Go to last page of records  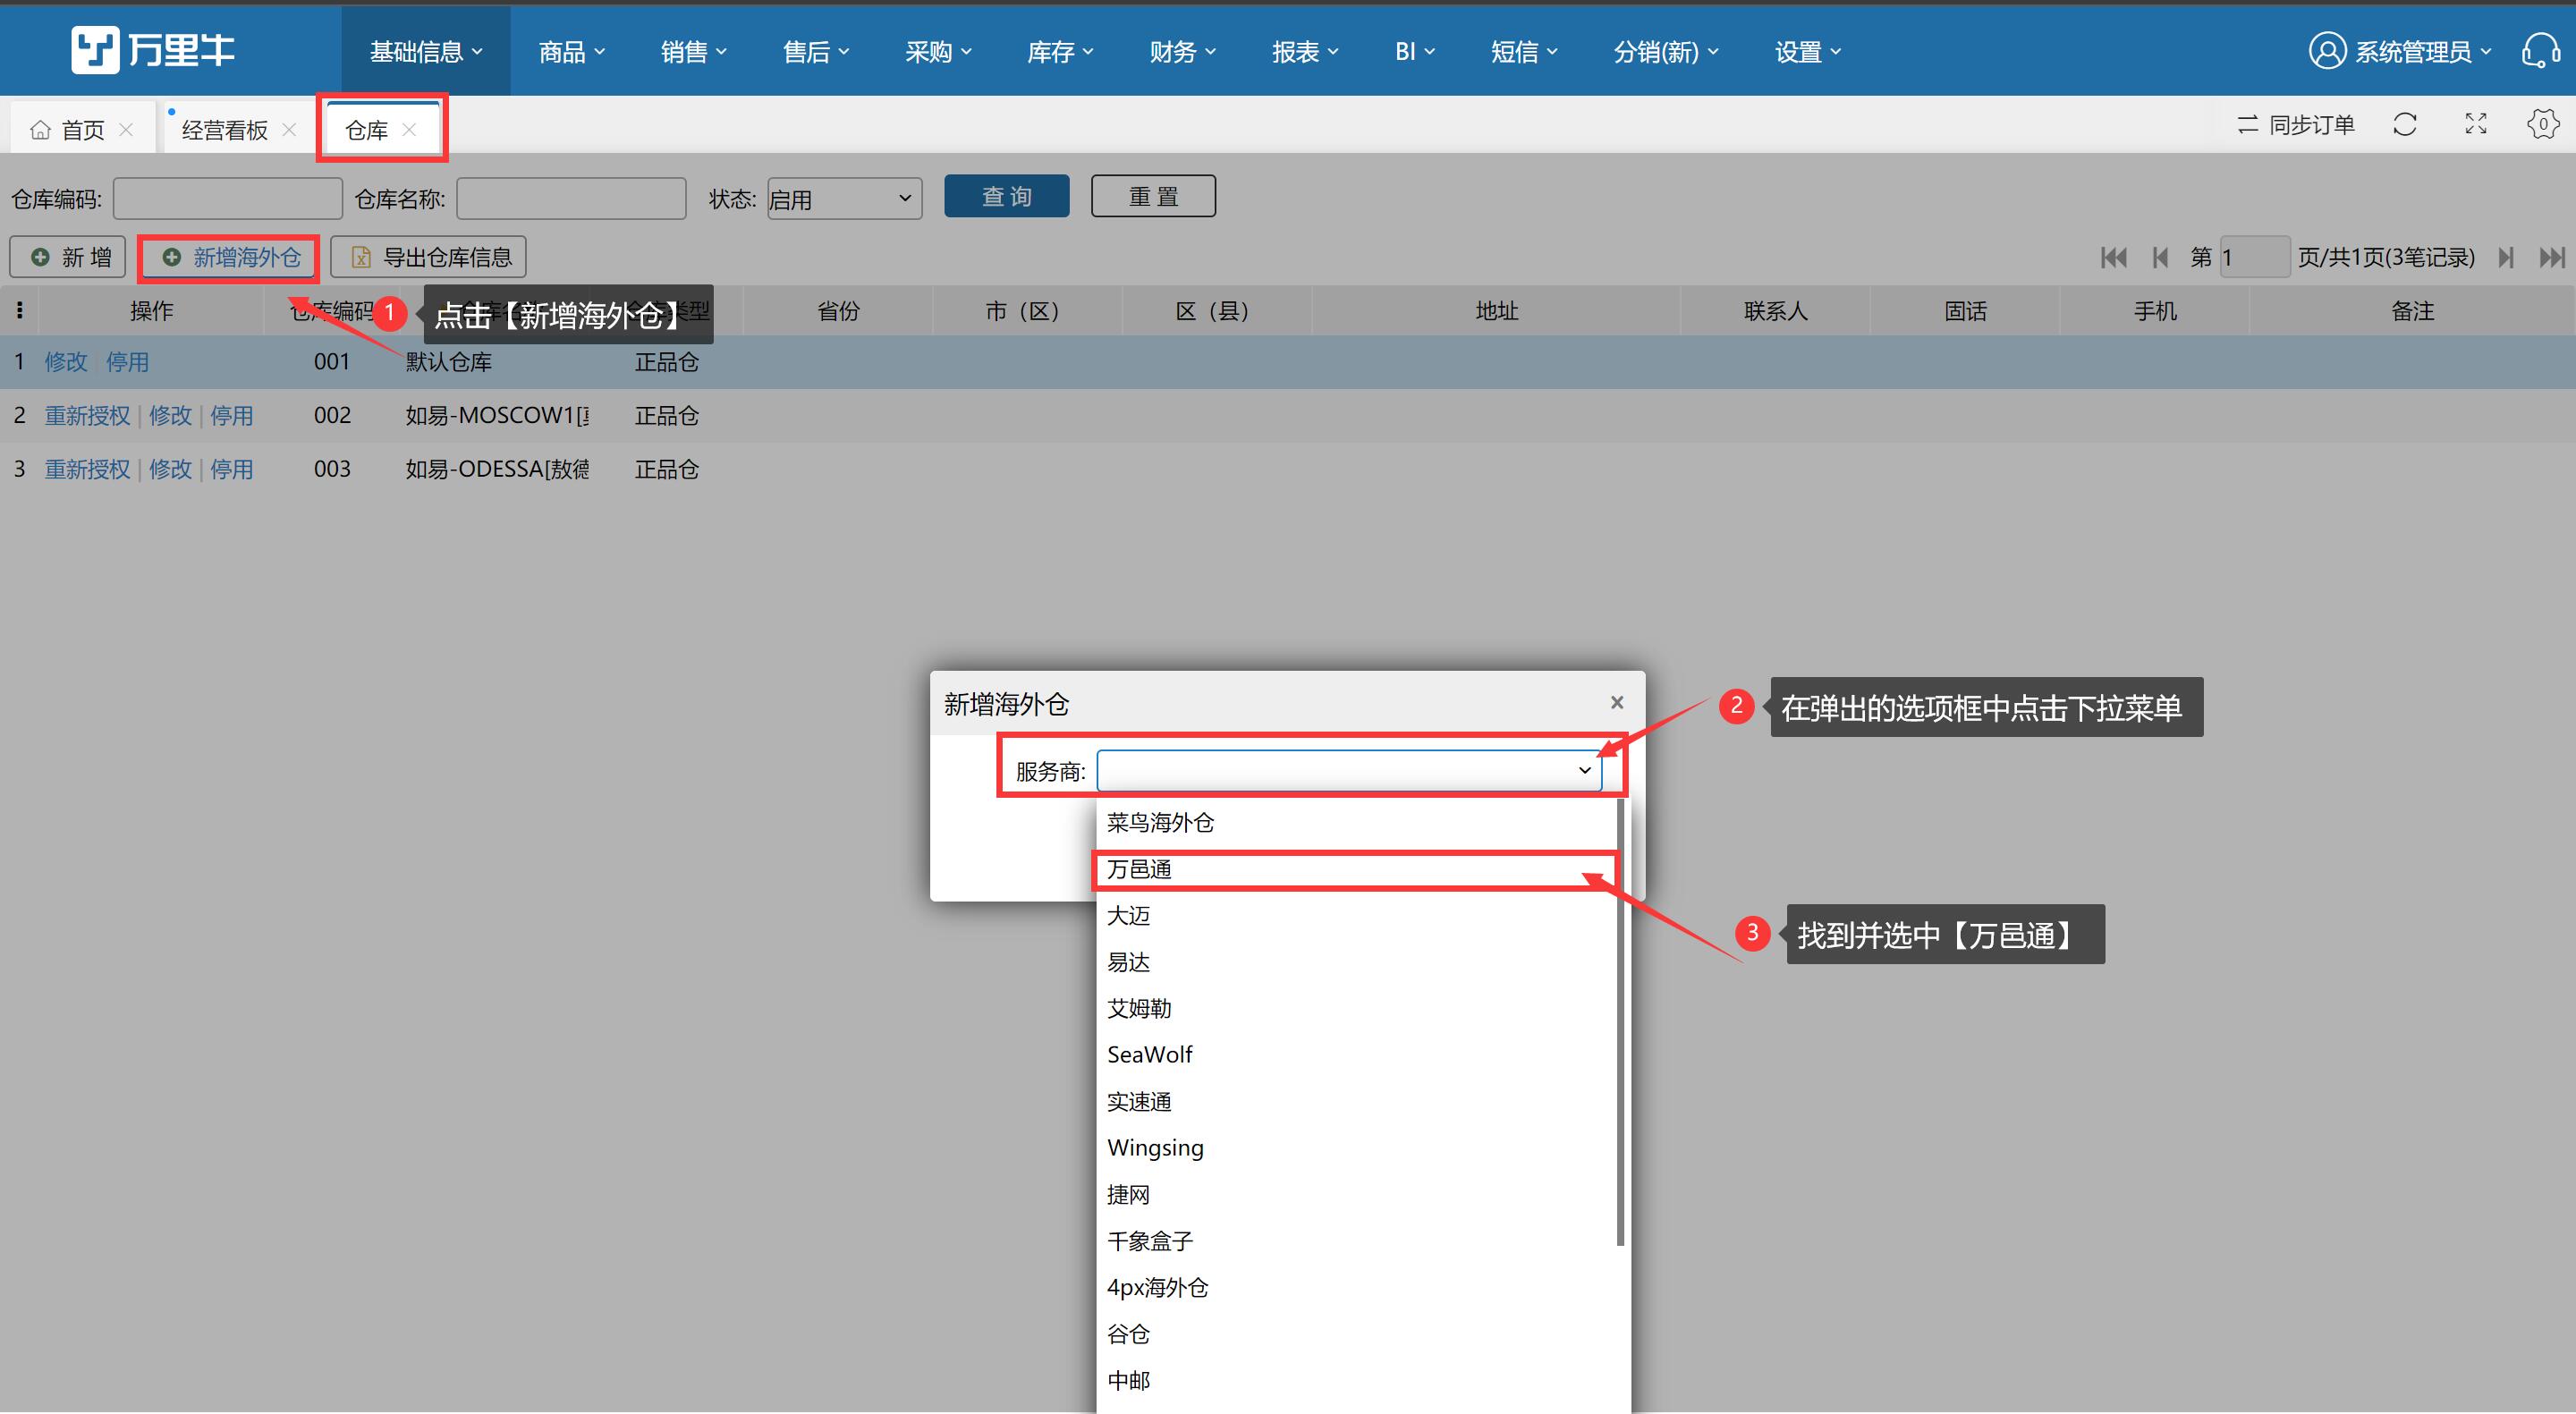point(2552,258)
